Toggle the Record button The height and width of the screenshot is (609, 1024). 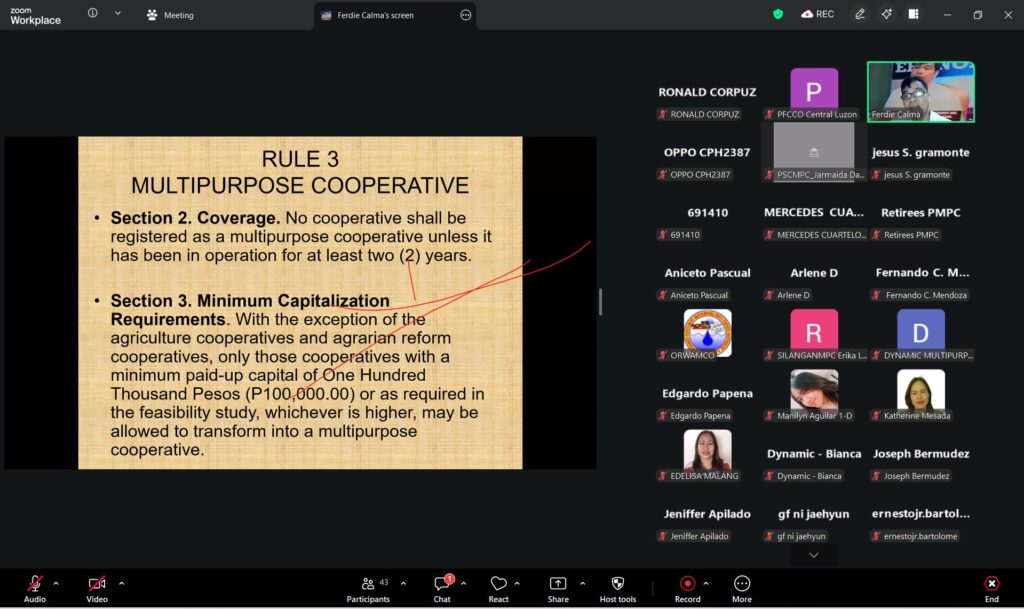click(687, 585)
